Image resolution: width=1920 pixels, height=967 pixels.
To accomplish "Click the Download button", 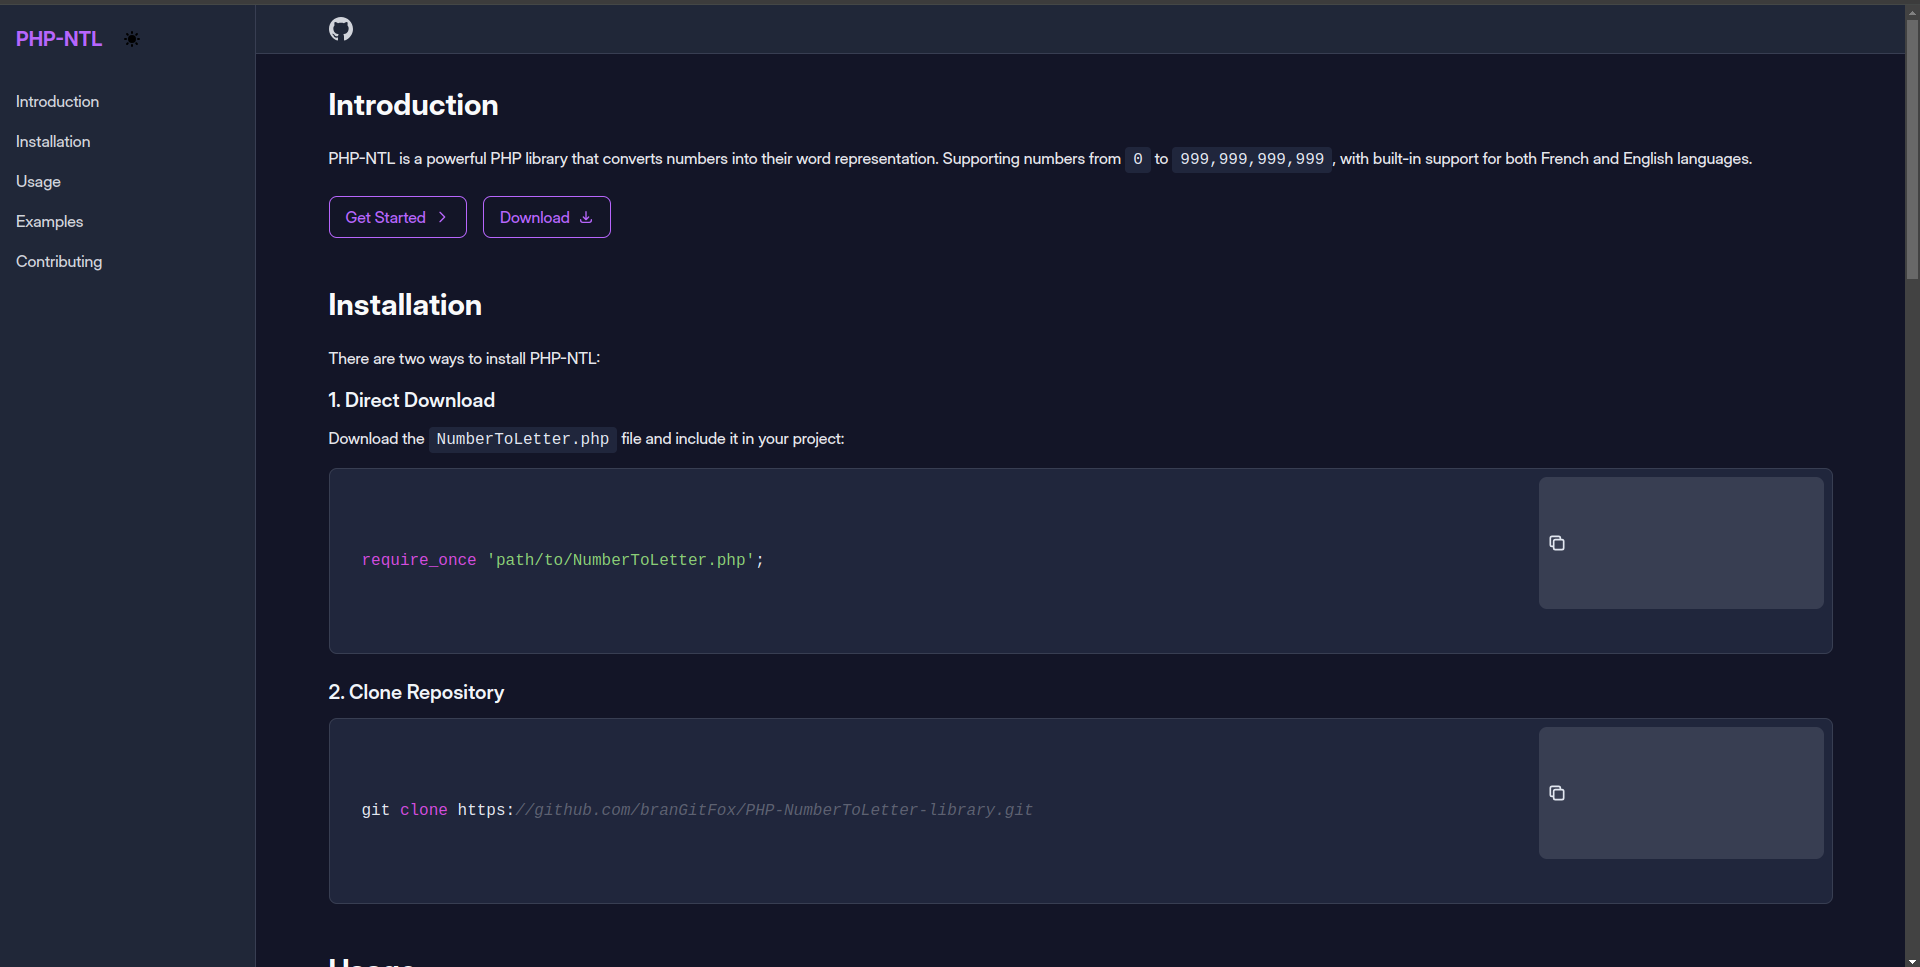I will pyautogui.click(x=546, y=217).
